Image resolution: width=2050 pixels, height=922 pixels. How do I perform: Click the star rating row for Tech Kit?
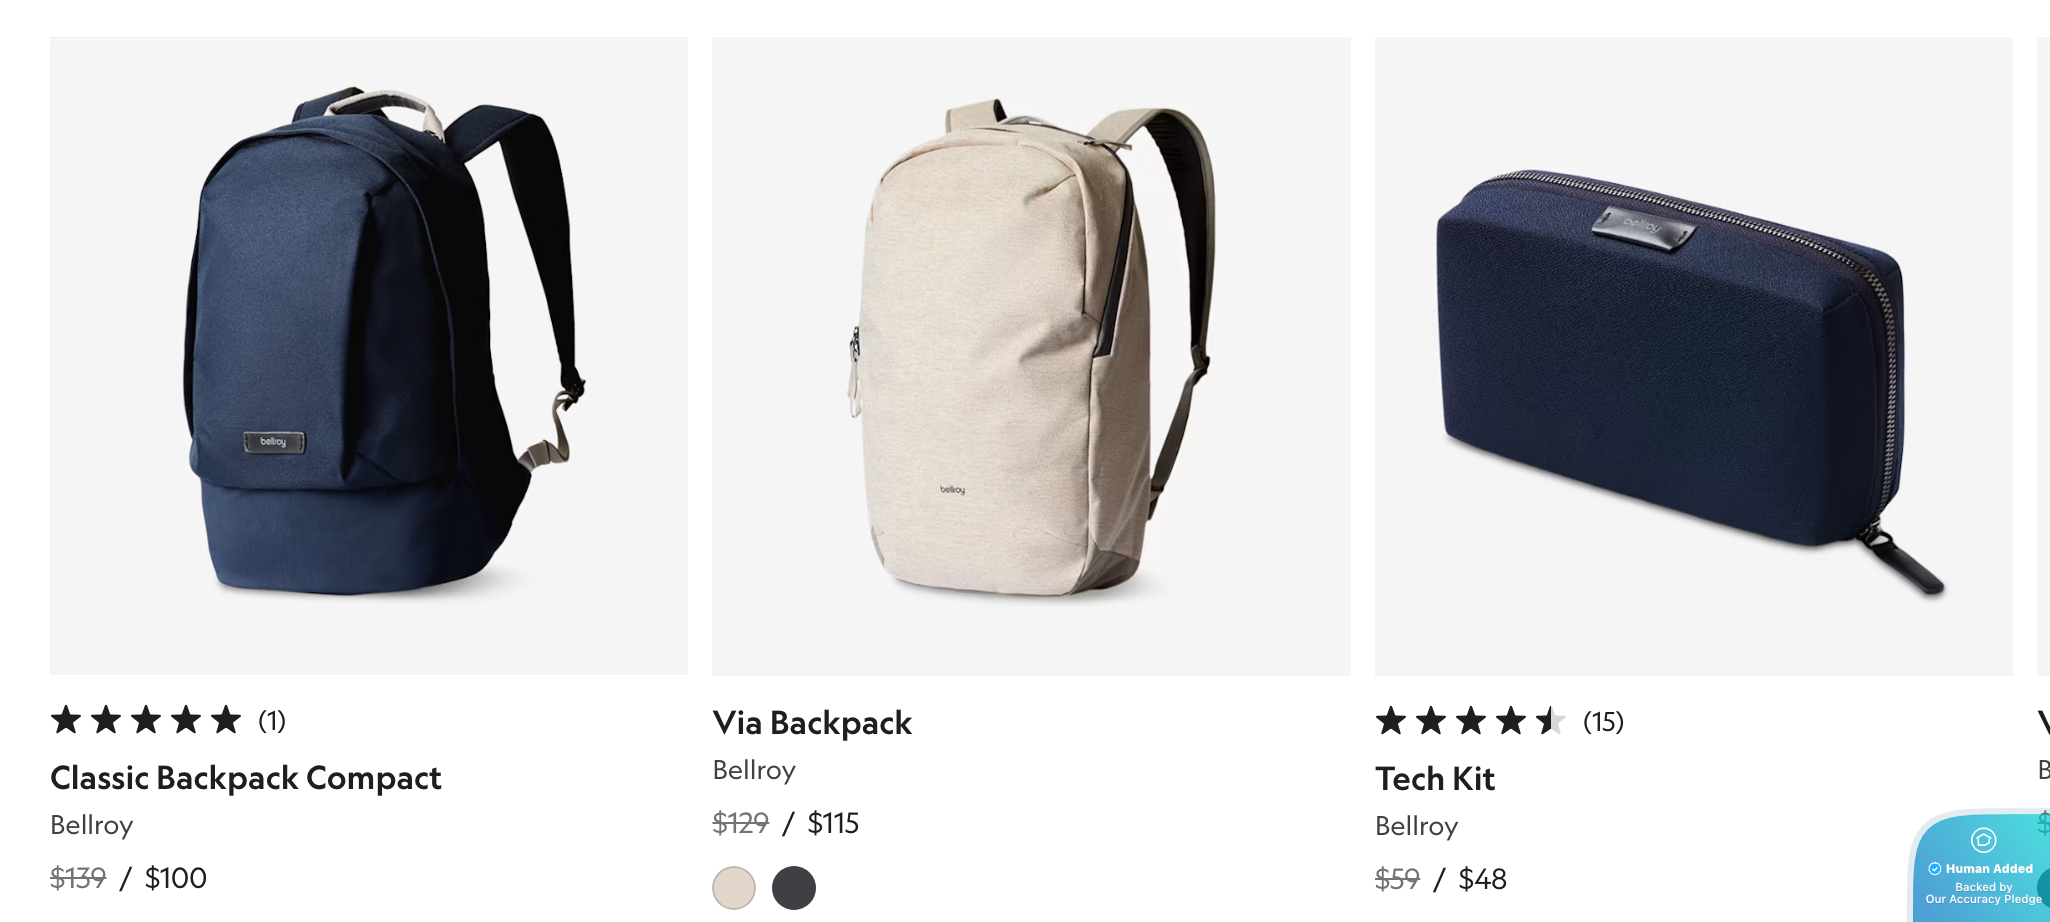coord(1468,722)
